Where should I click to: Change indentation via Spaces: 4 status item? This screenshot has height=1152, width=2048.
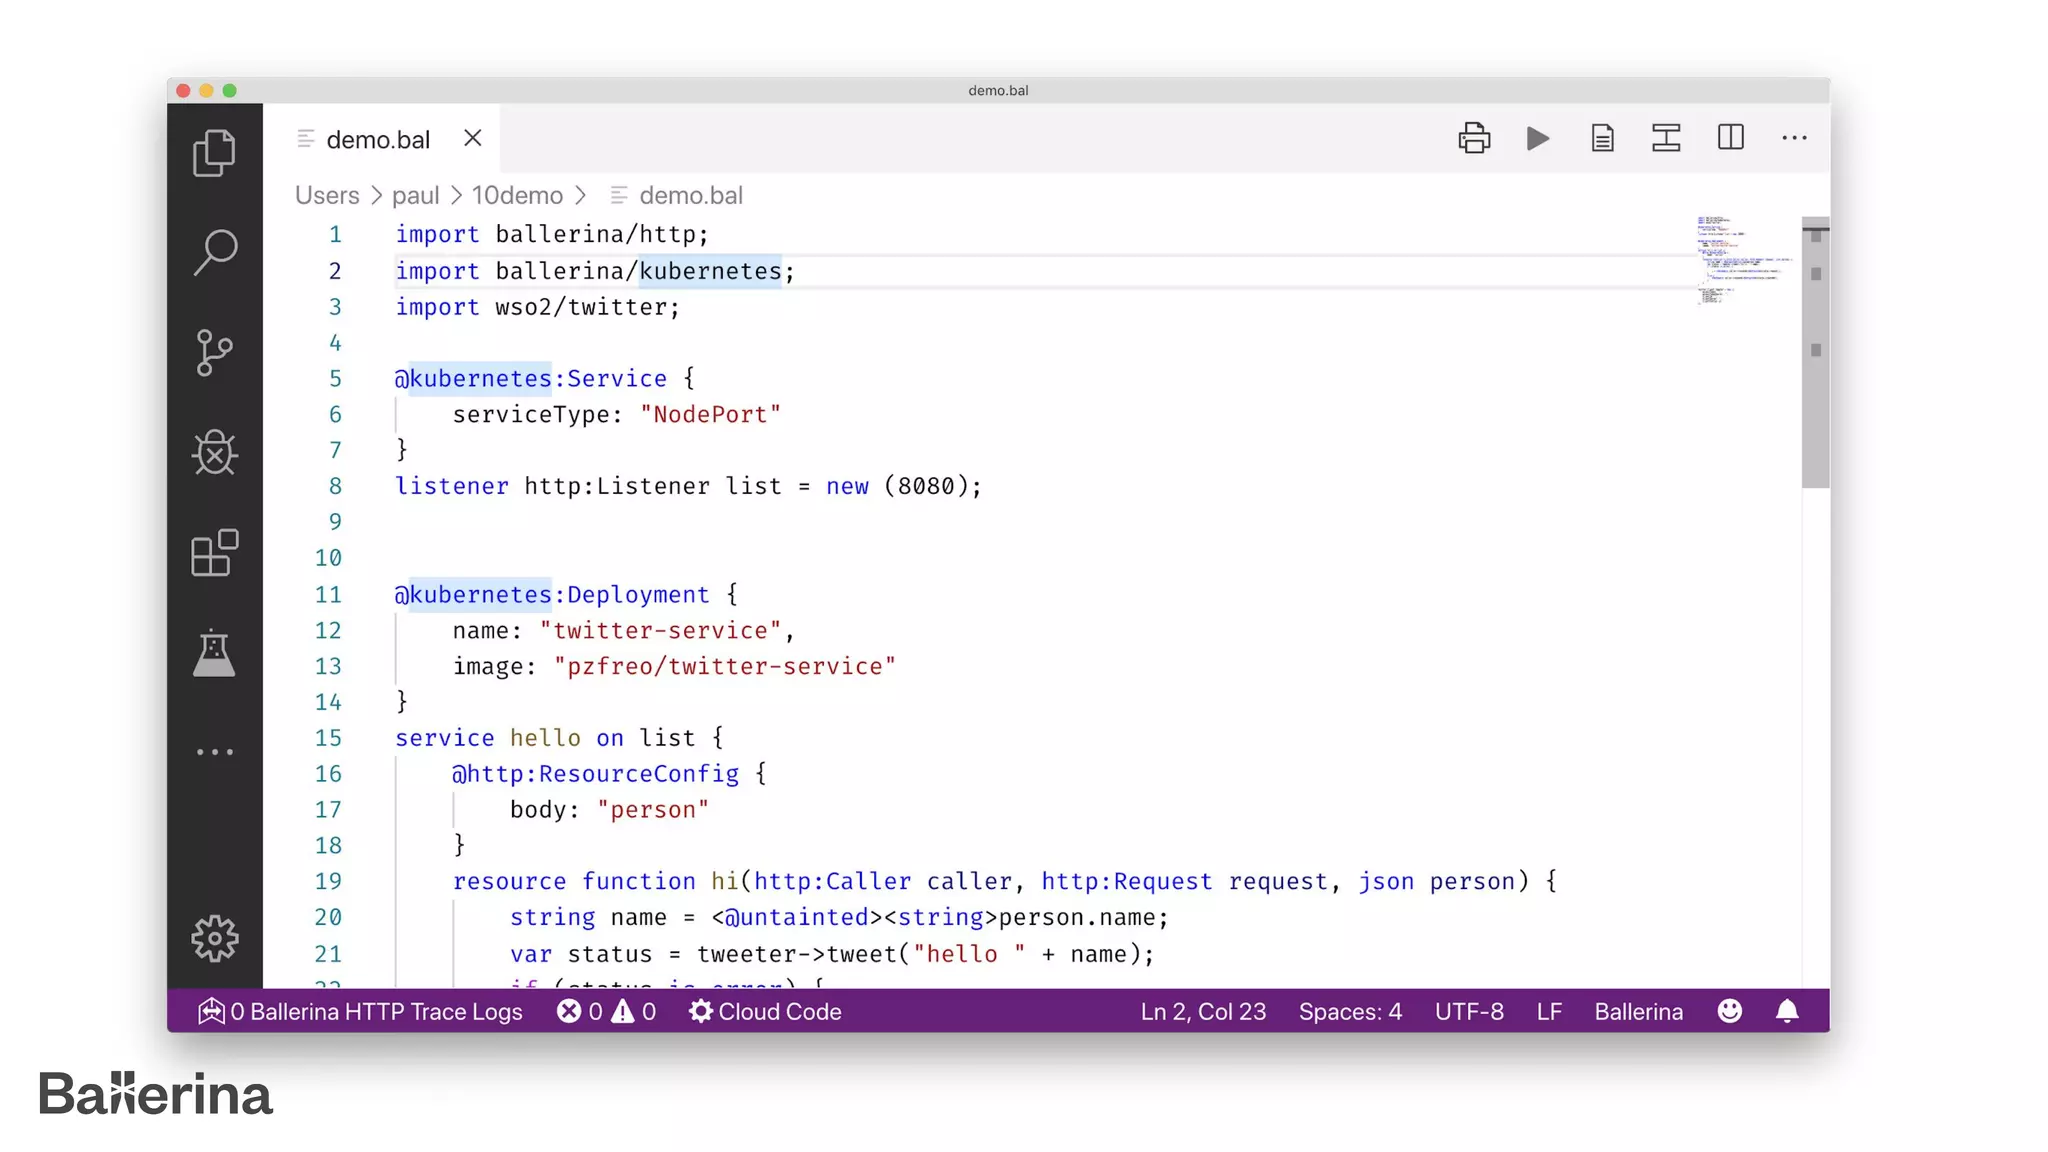(x=1350, y=1012)
